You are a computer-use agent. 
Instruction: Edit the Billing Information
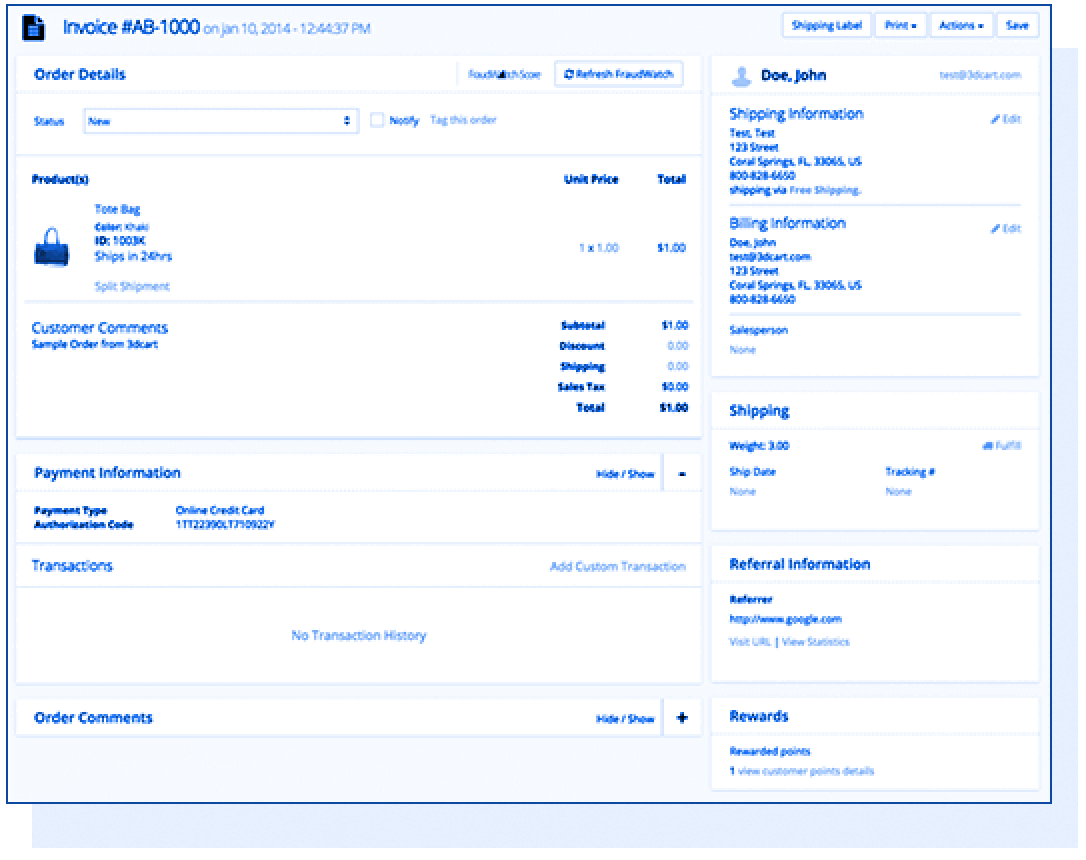tap(1006, 229)
